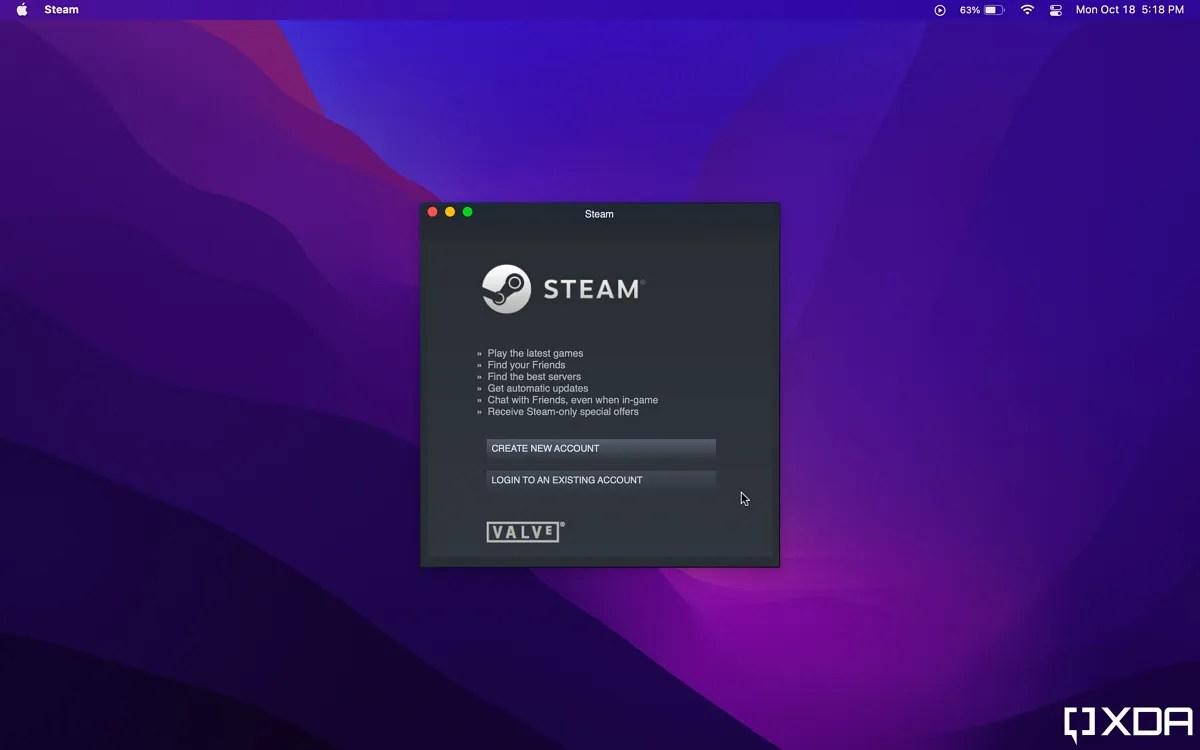Click the CREATE NEW ACCOUNT button
The image size is (1200, 750).
pos(601,448)
